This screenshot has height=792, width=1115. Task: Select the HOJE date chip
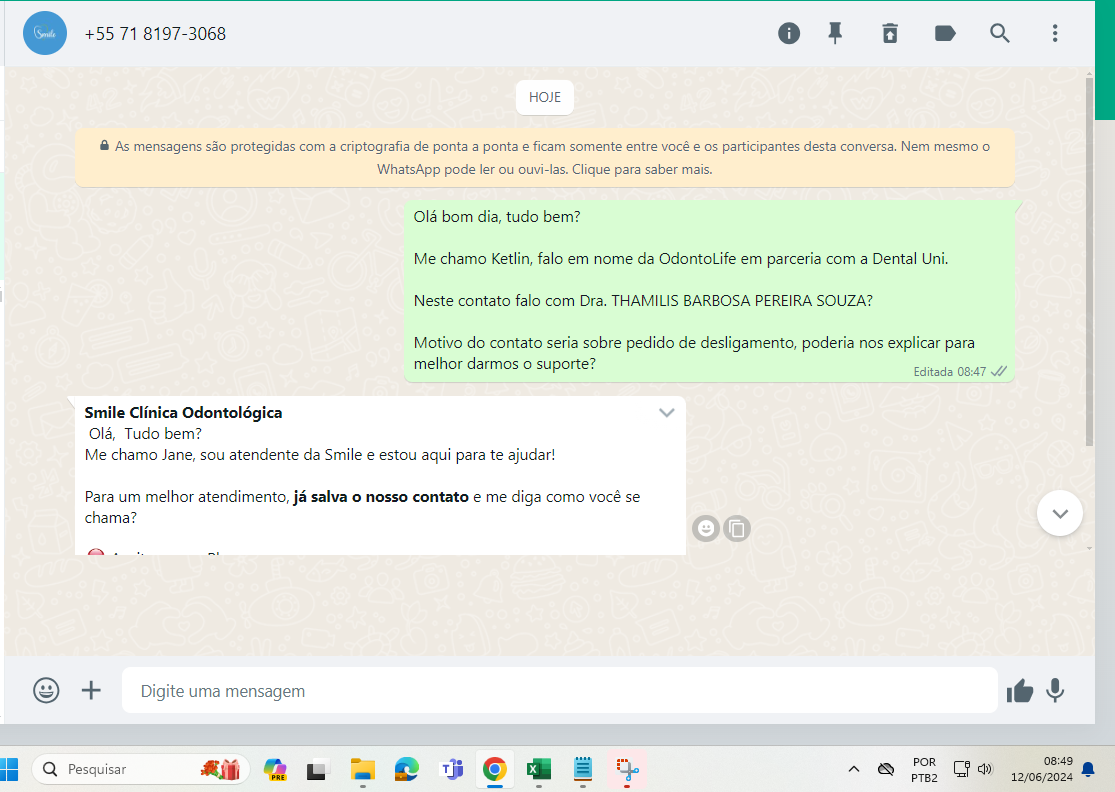[x=545, y=97]
